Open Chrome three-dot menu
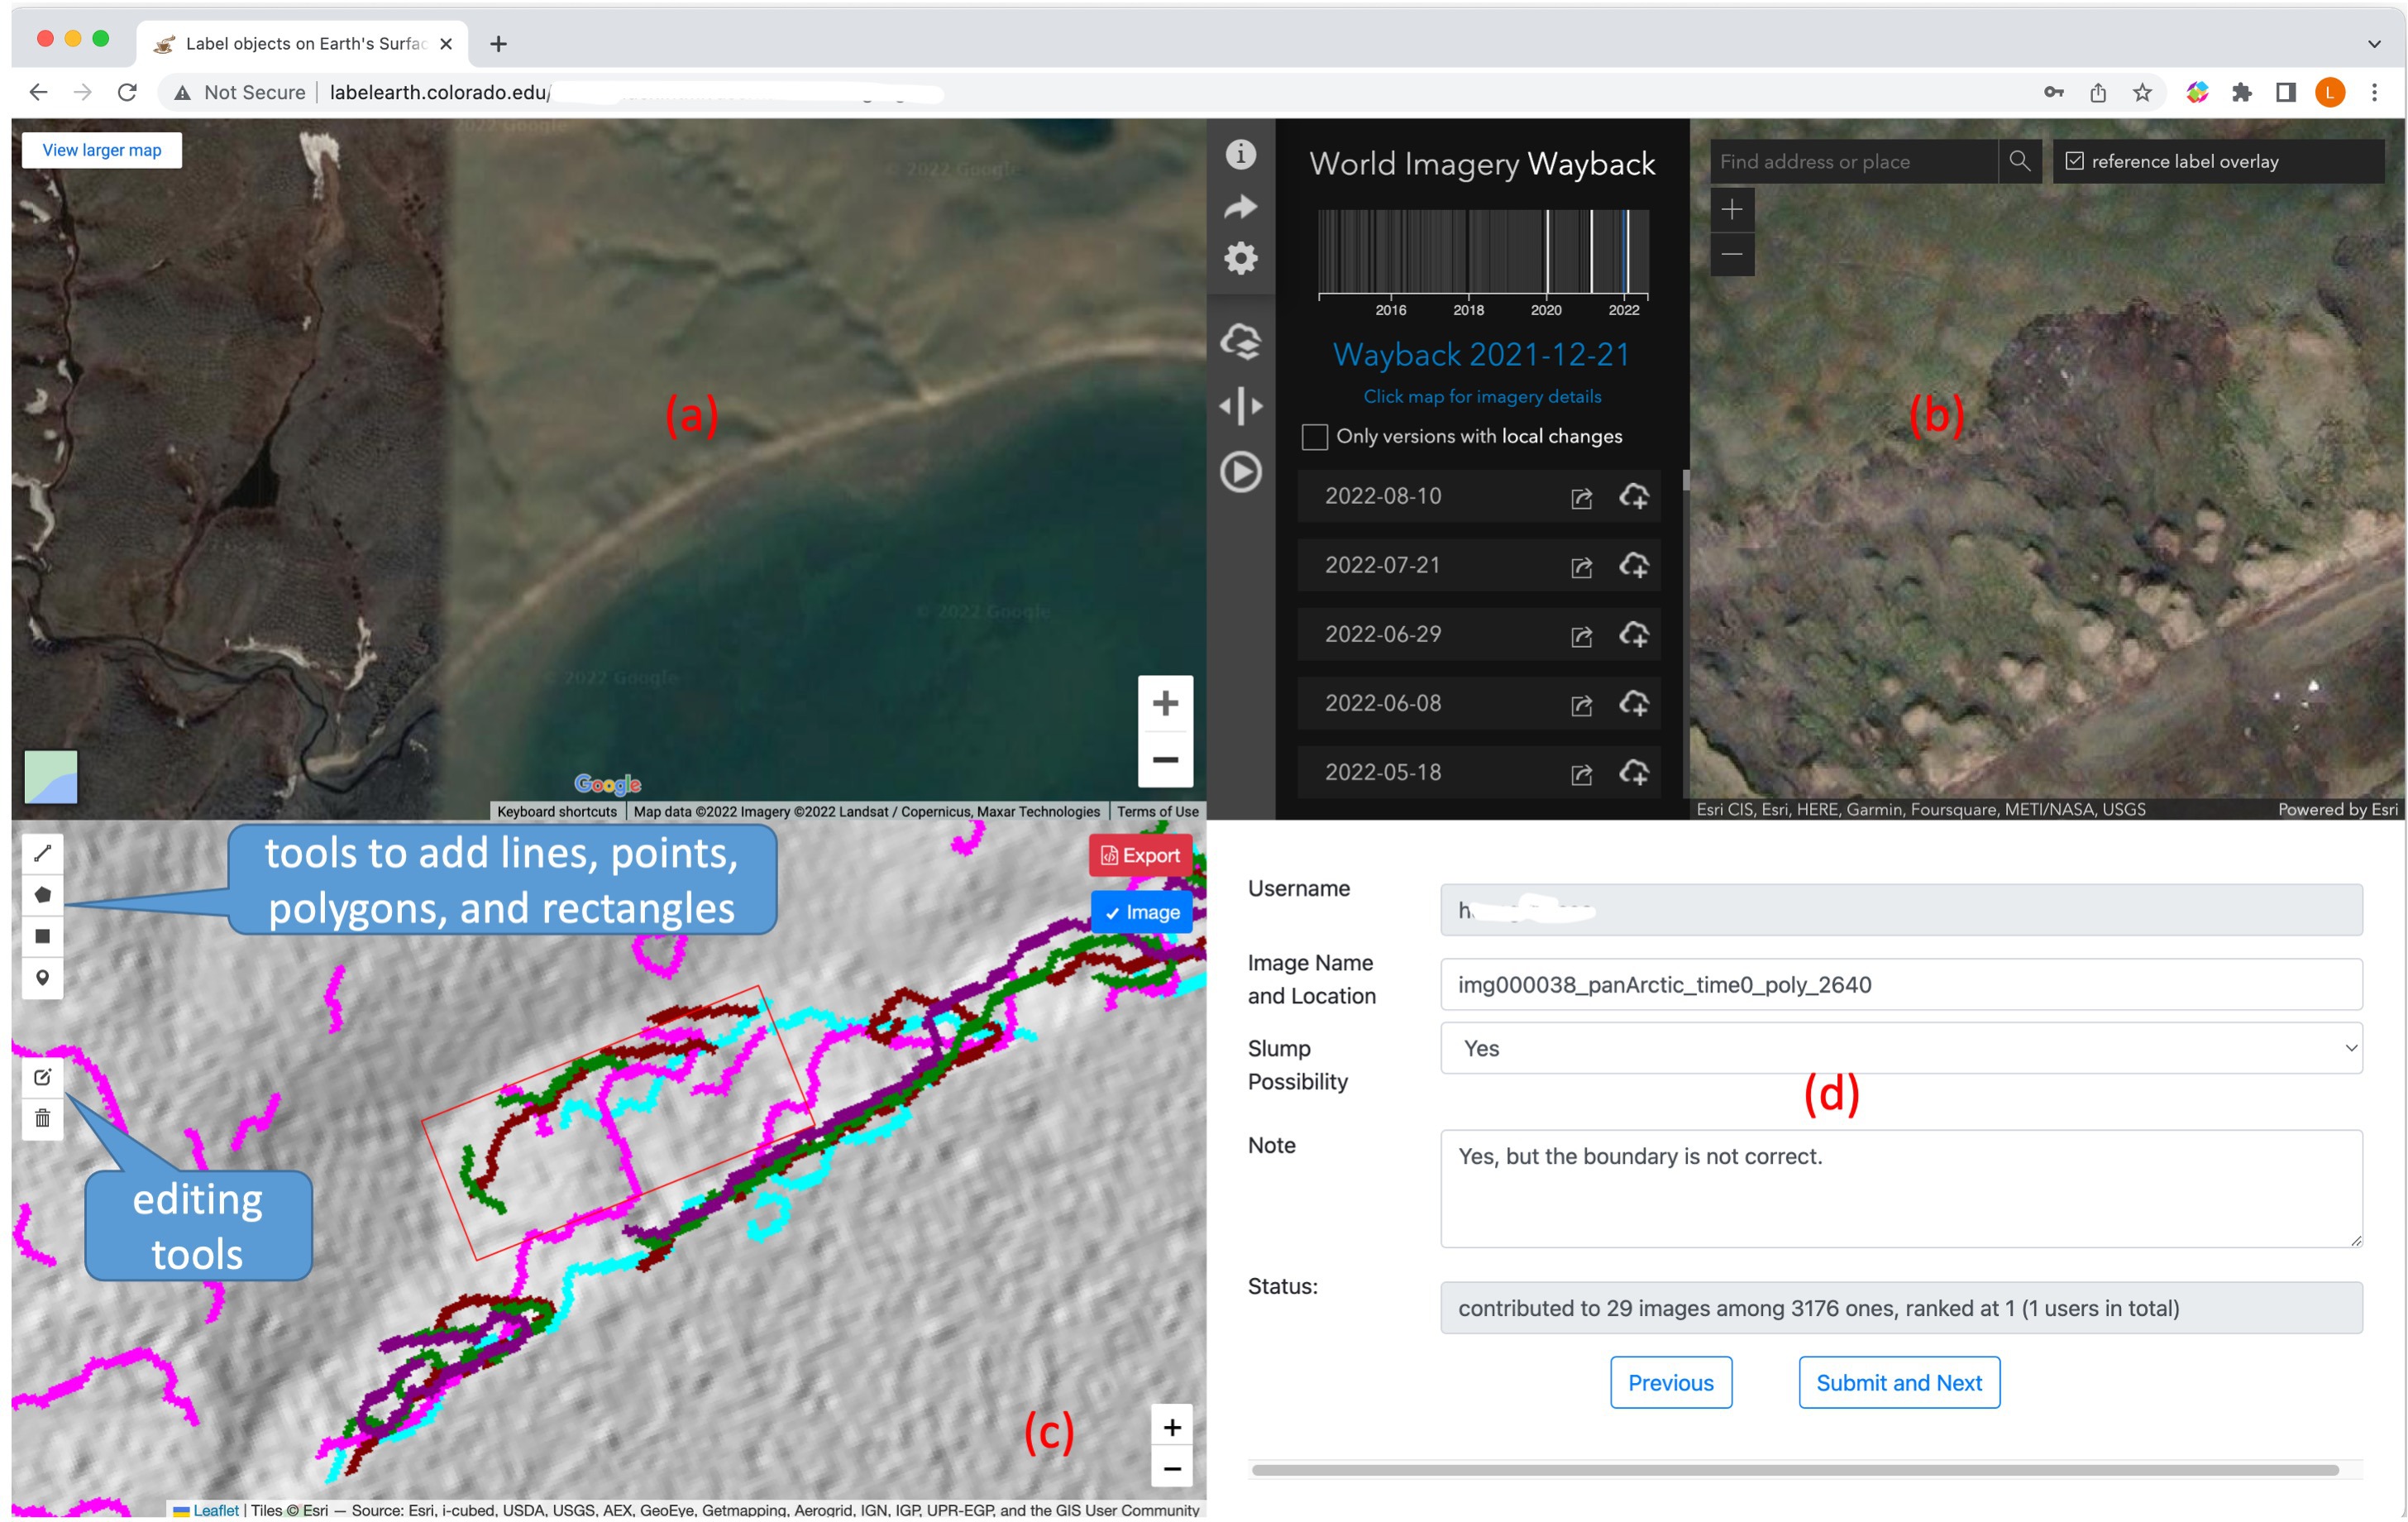The image size is (2408, 1522). 2374,93
